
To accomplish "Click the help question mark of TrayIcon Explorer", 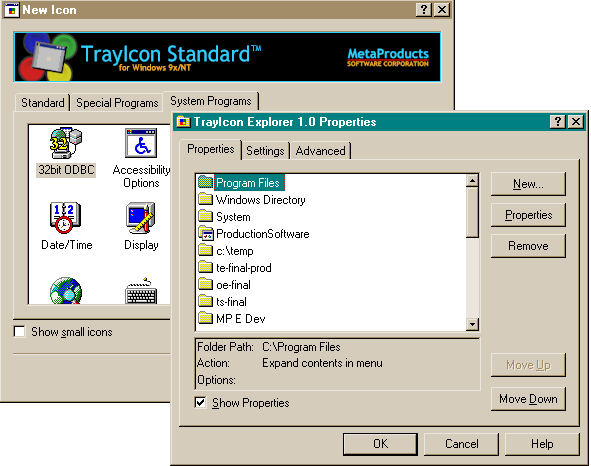I will point(557,122).
